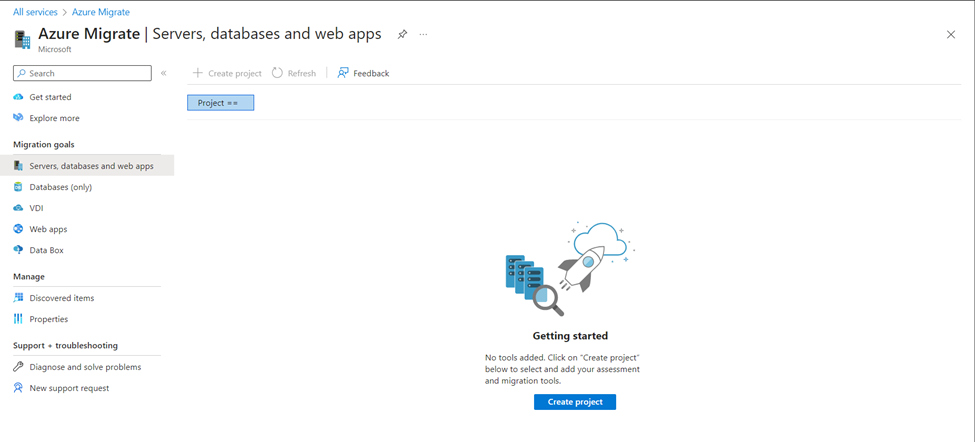
Task: Open the ellipsis more options menu
Action: 423,34
